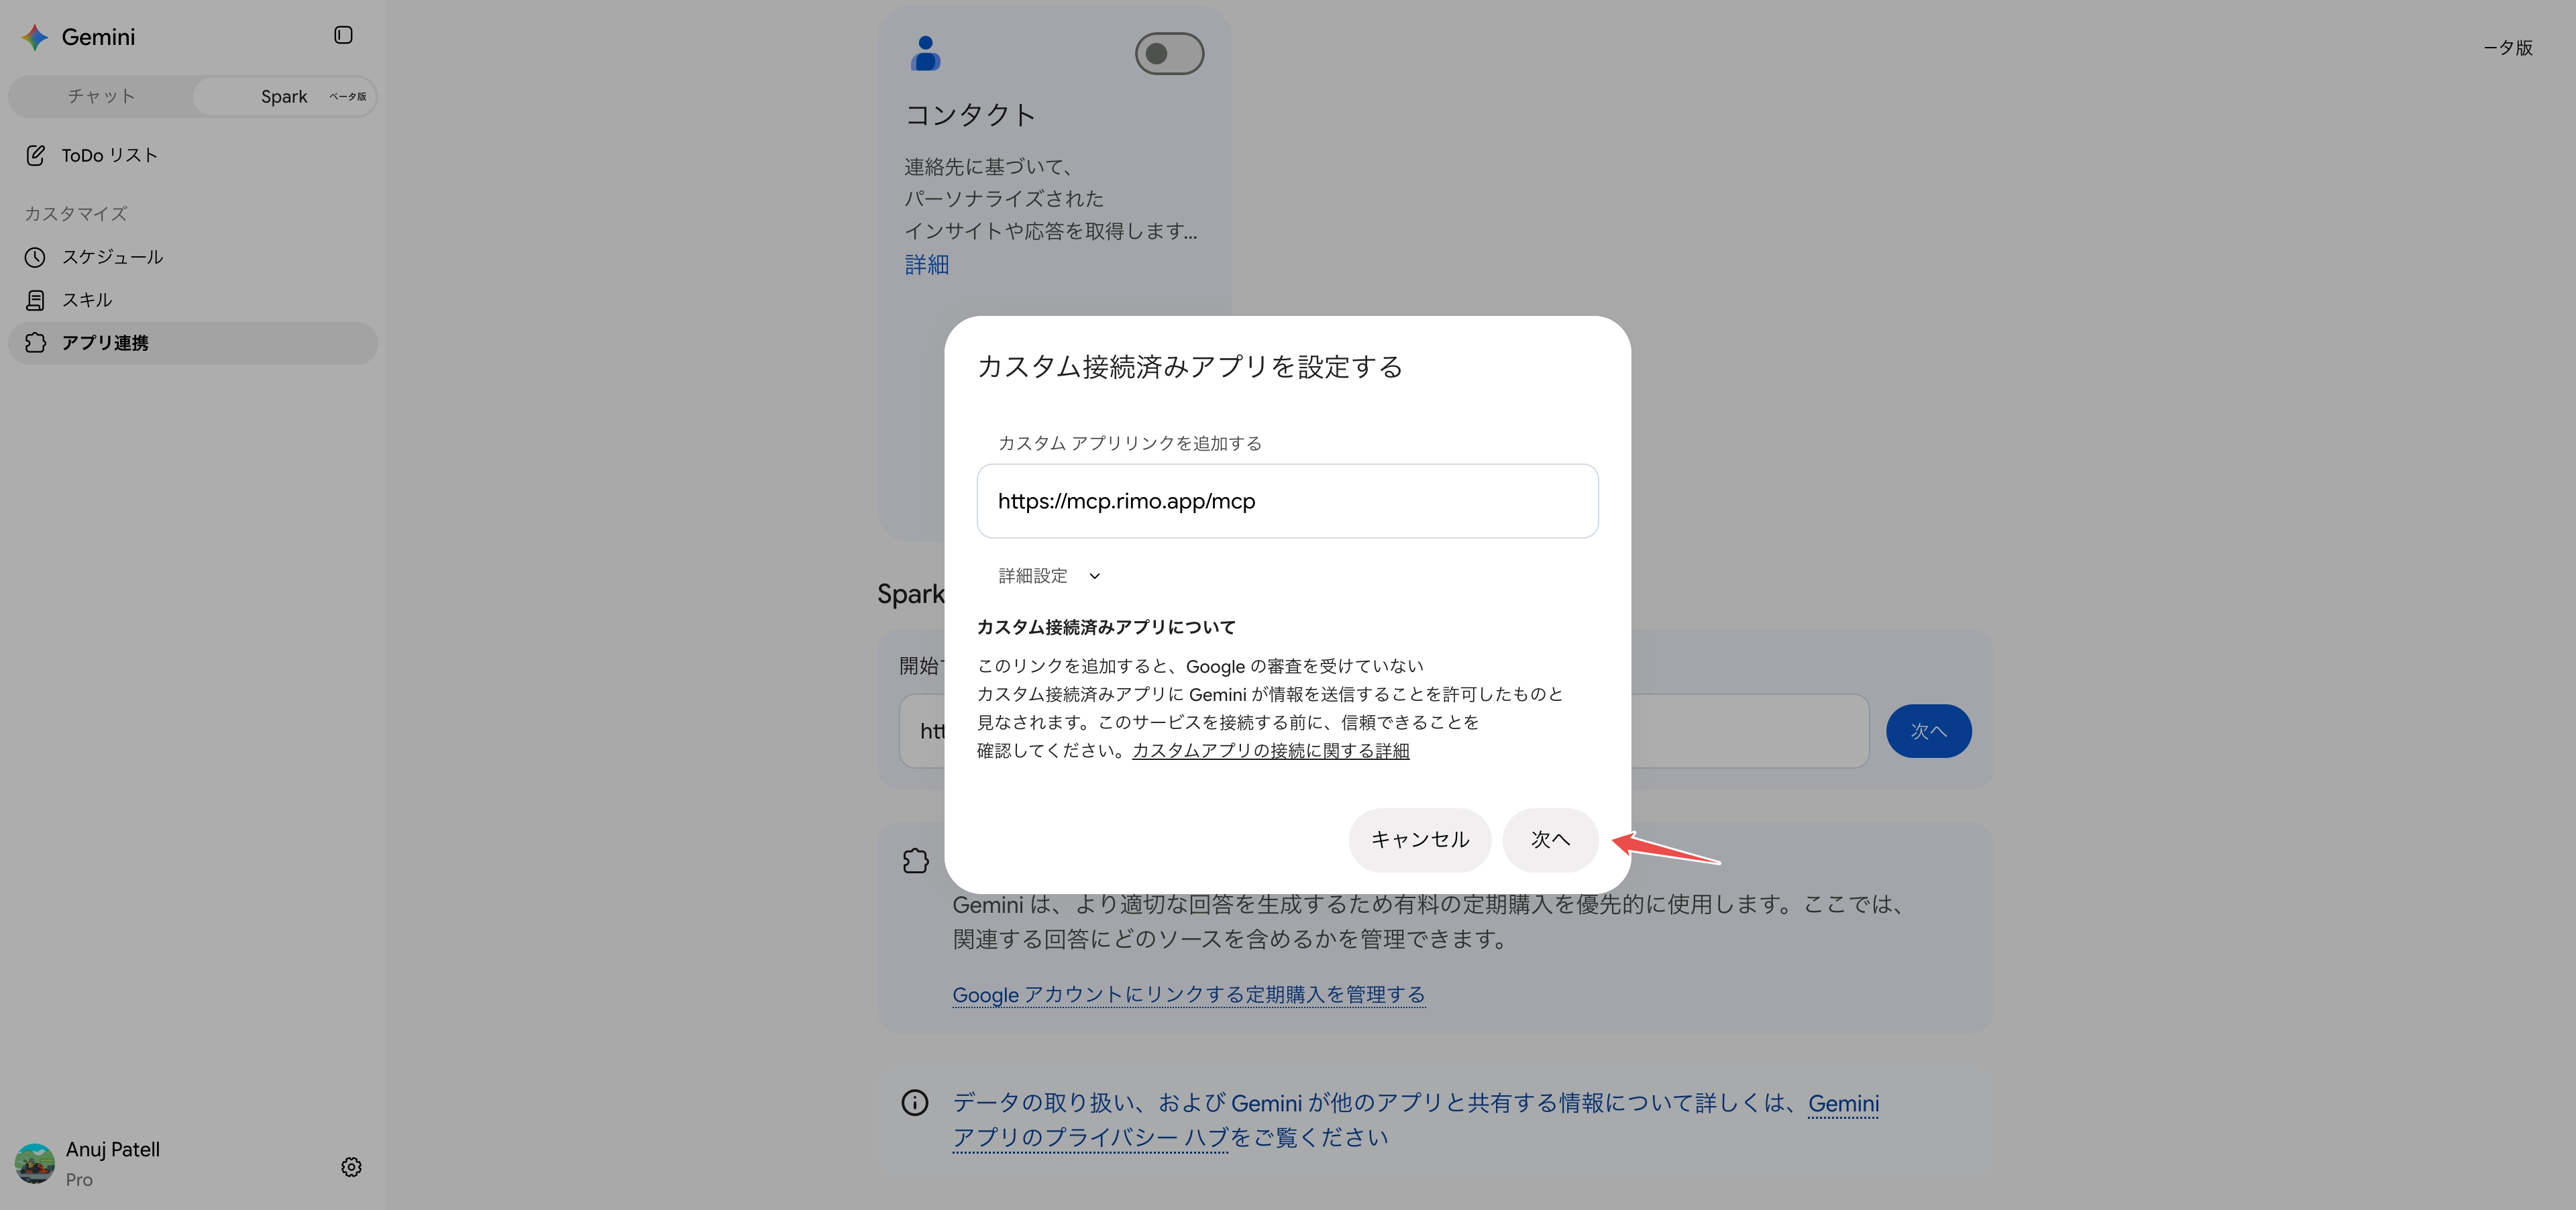
Task: Open Google アカウントにリンクする定期購入を管理する link
Action: click(1188, 995)
